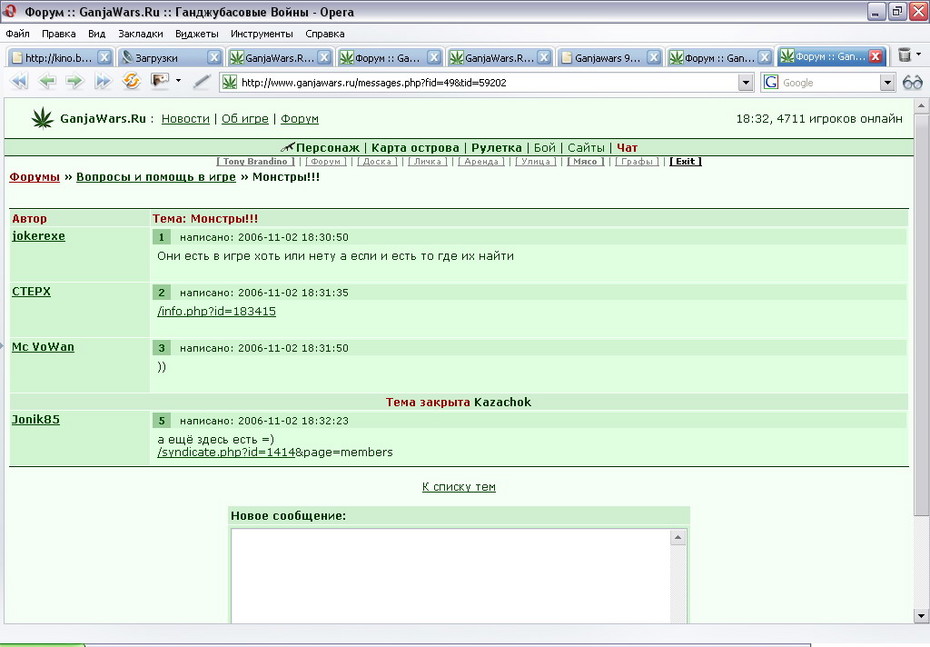Click the [Tony Brandino] shortcut
The width and height of the screenshot is (930, 647).
coord(255,161)
